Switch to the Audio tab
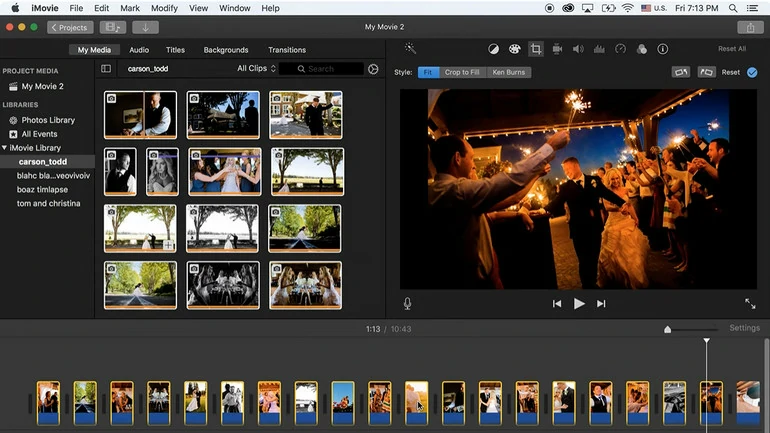Image resolution: width=770 pixels, height=433 pixels. (139, 50)
